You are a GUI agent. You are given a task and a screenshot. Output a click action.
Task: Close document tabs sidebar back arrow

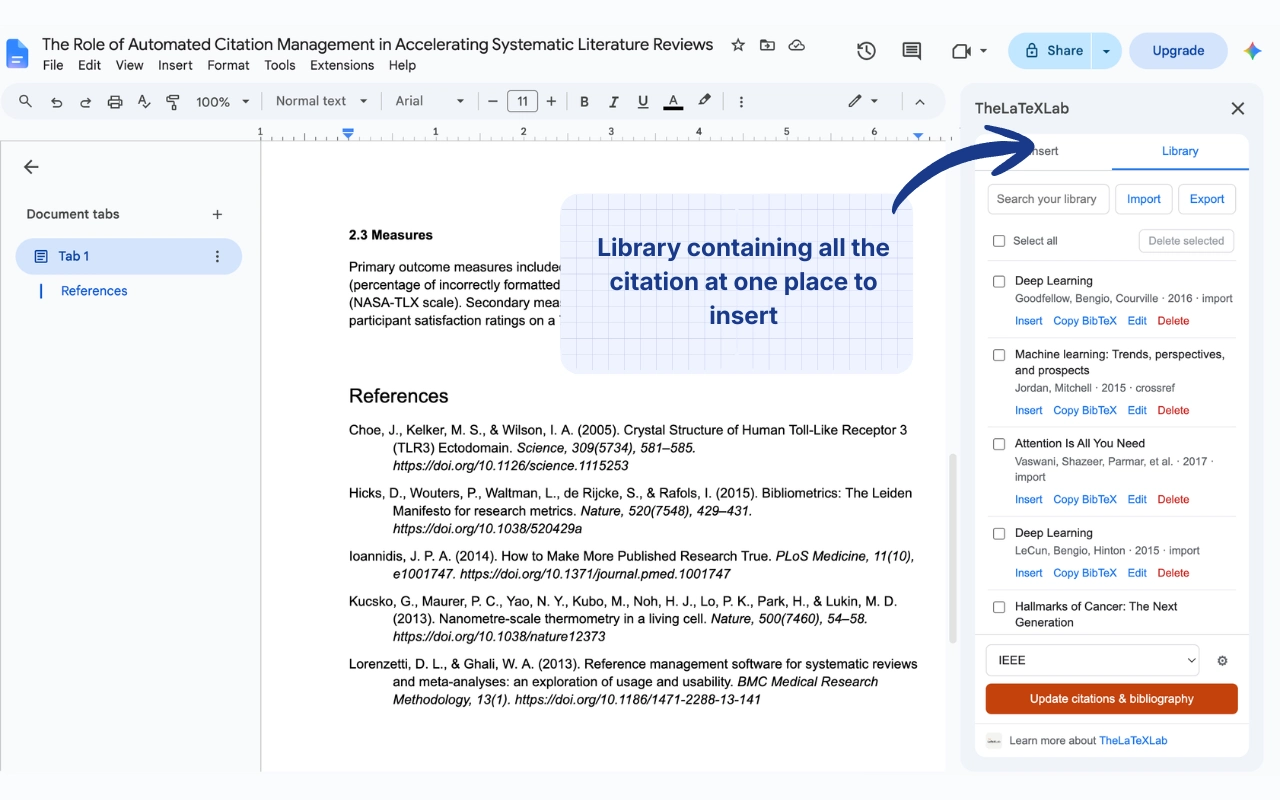pos(31,167)
